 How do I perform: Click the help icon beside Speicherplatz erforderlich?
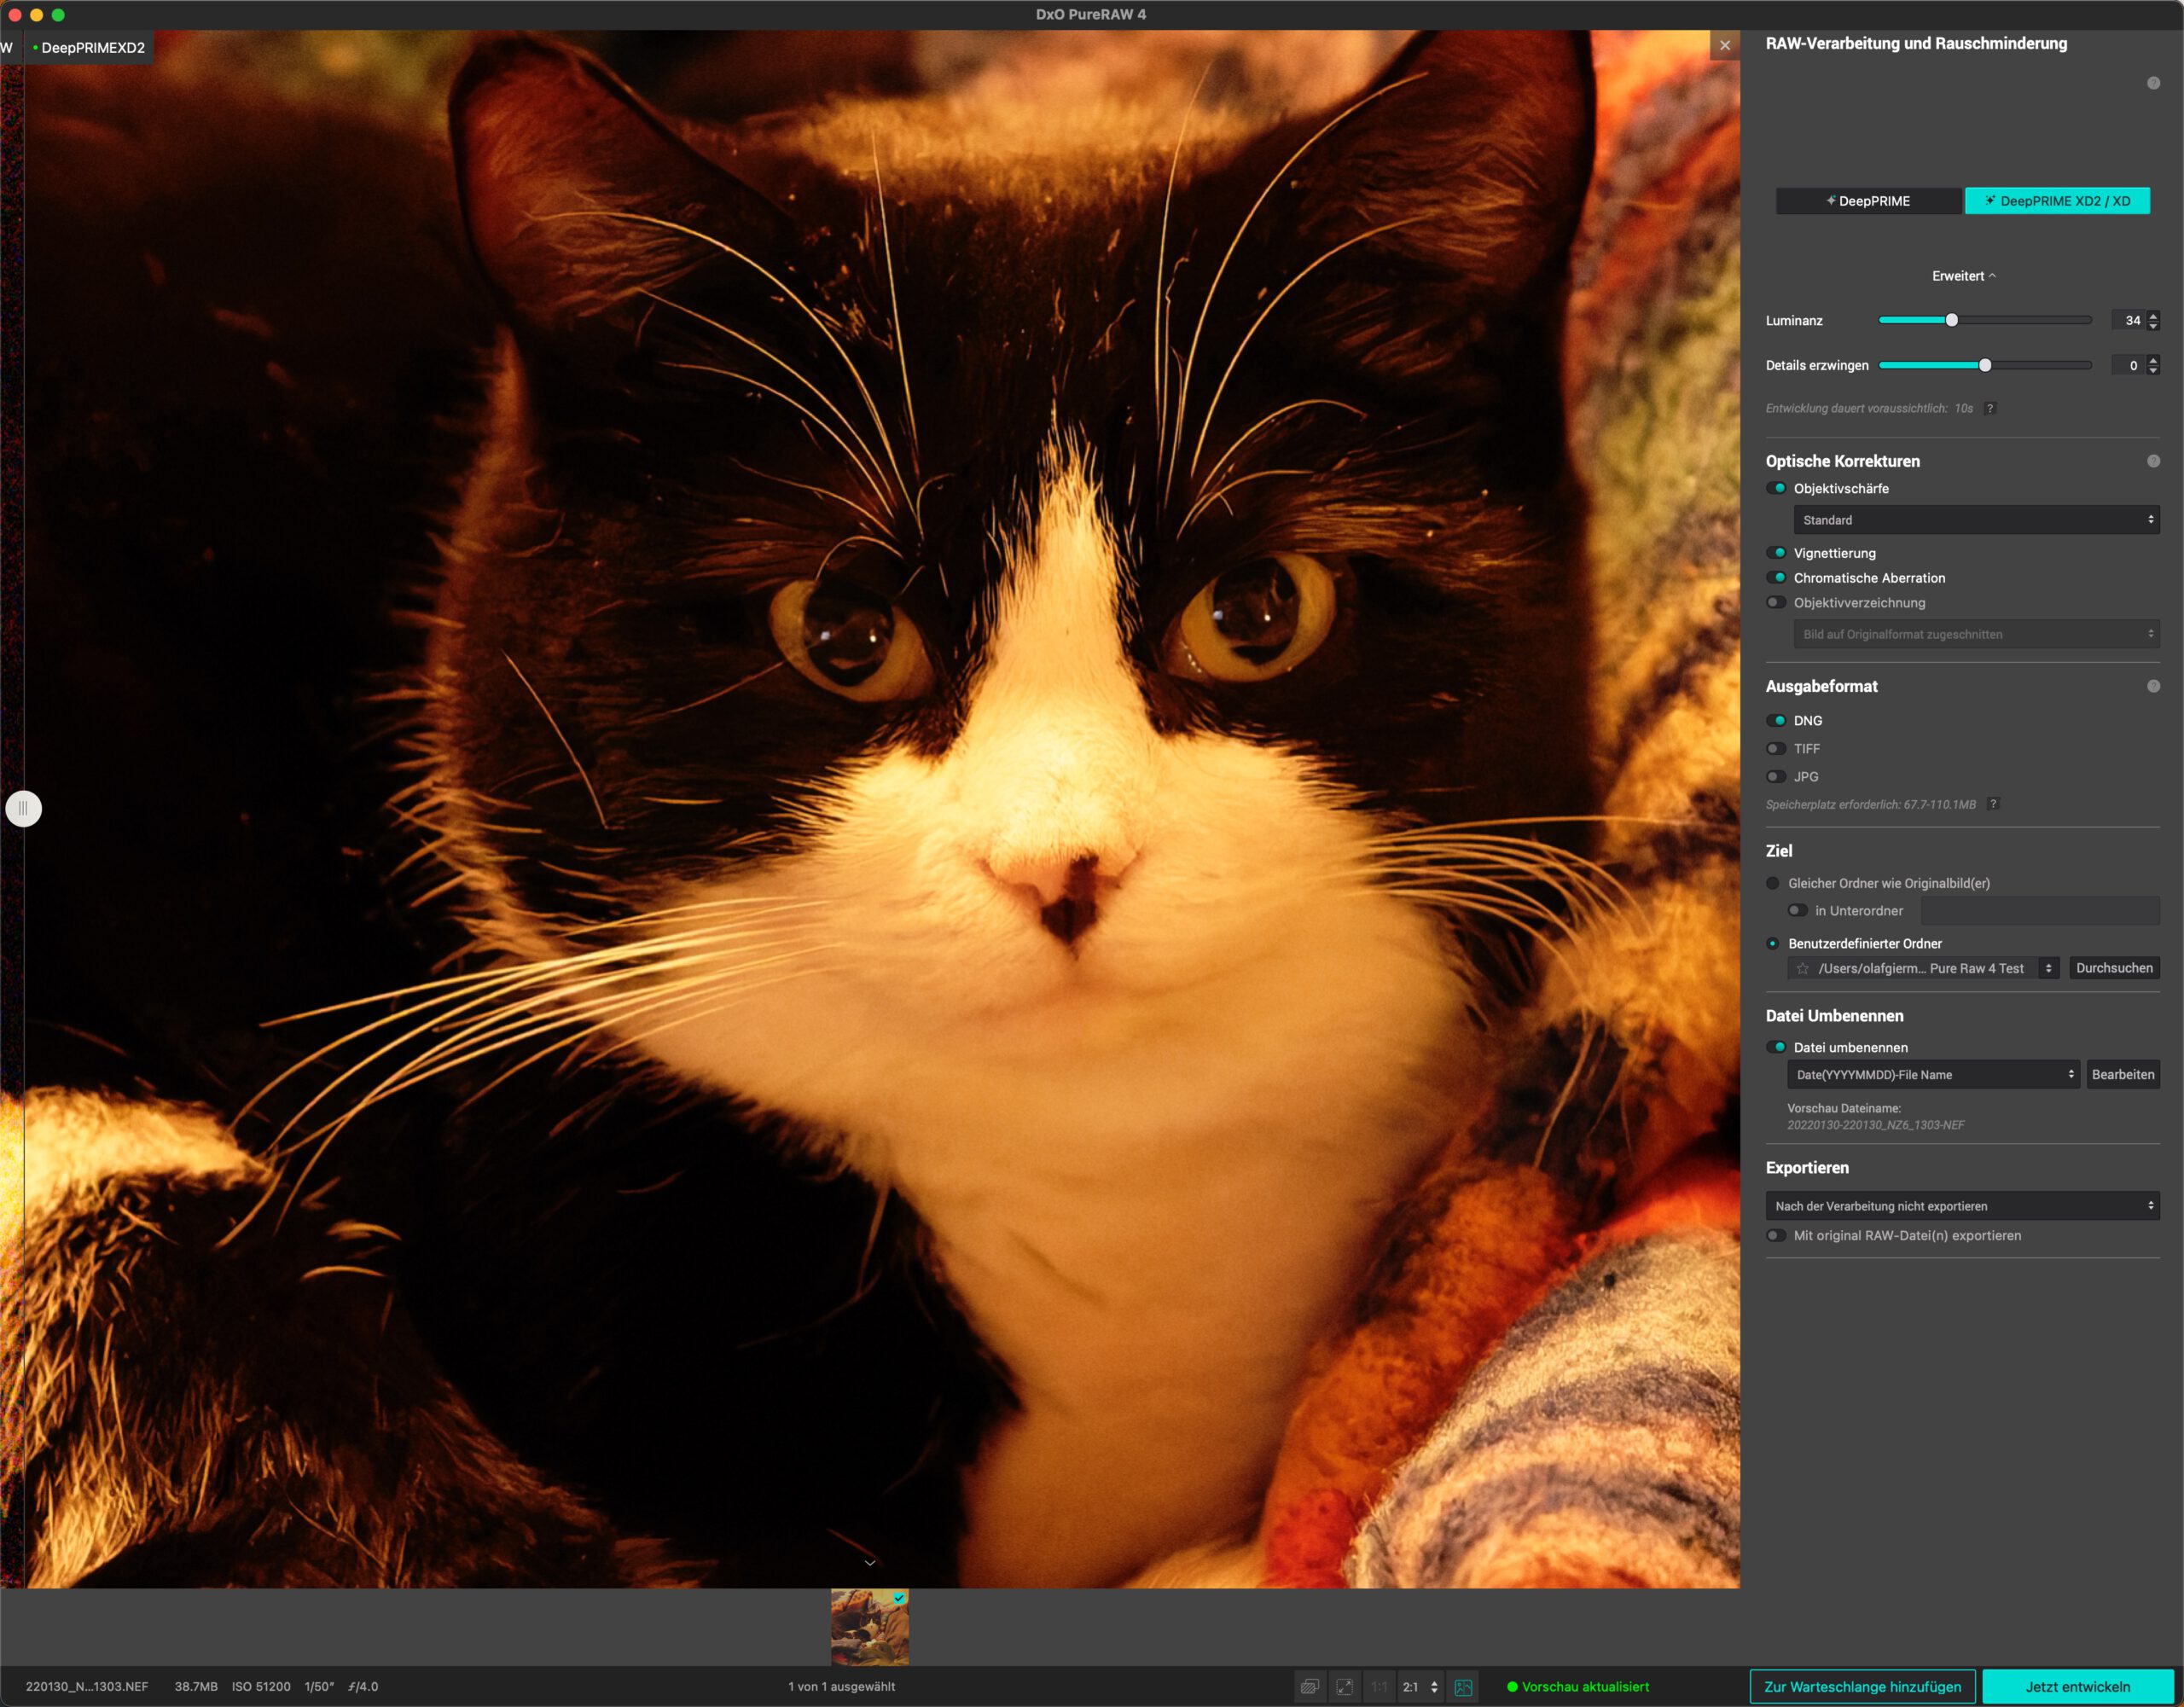(1993, 804)
